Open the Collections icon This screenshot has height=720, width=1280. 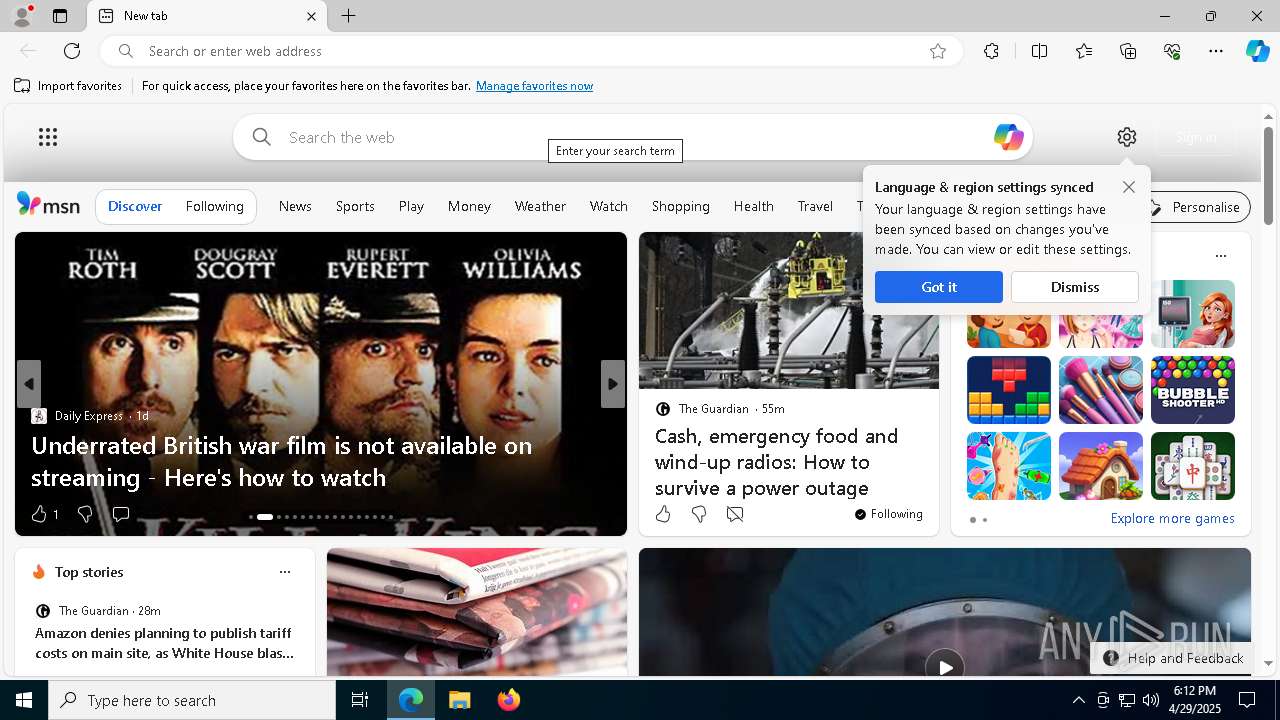click(x=1128, y=51)
